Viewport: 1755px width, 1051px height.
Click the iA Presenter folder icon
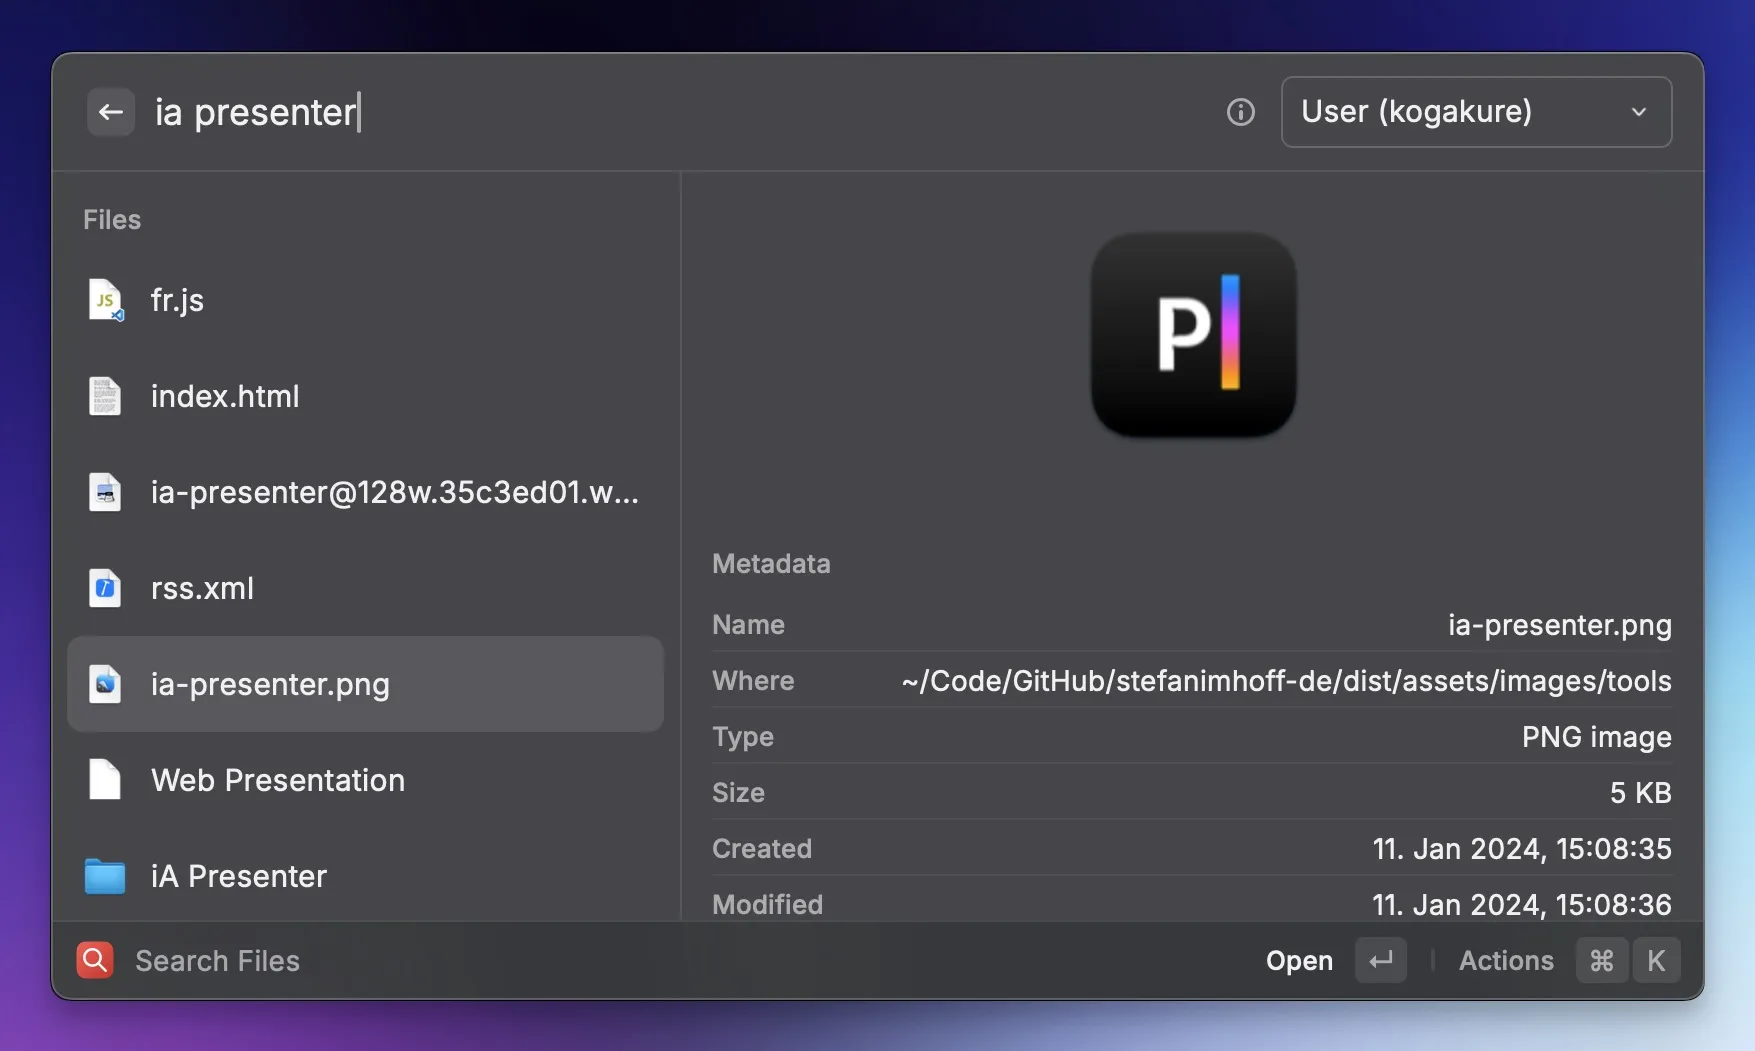(x=105, y=876)
